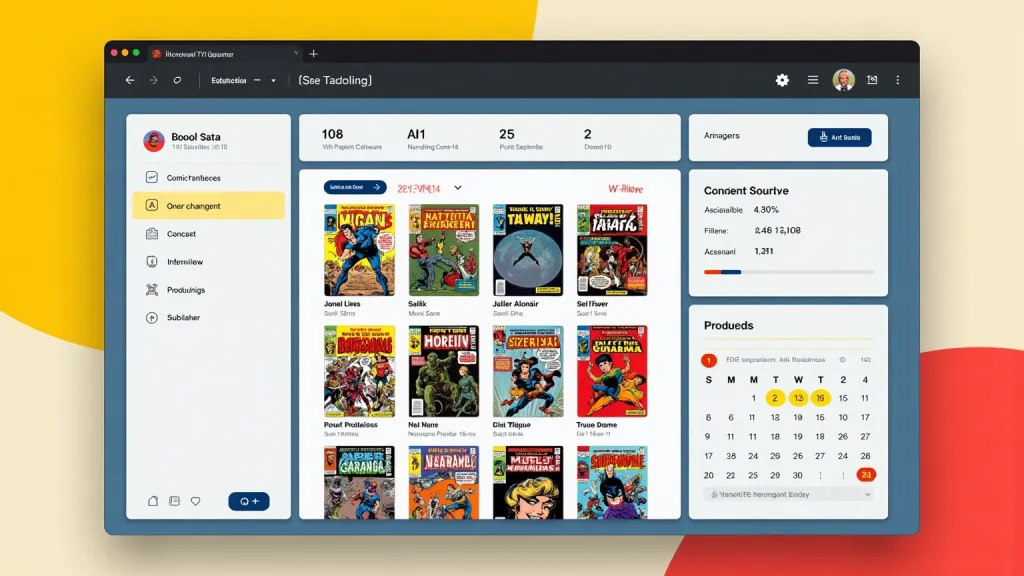Click the heart favorites icon in sidebar
This screenshot has height=576, width=1024.
point(195,501)
